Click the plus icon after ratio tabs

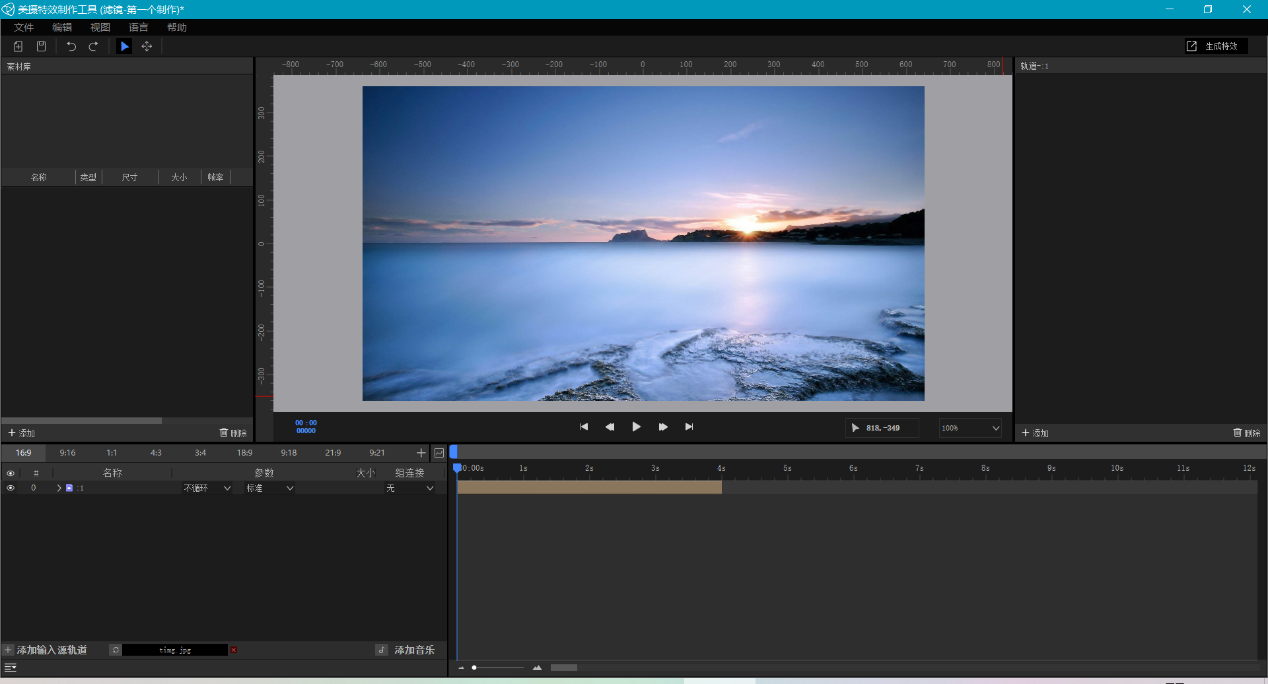point(421,453)
